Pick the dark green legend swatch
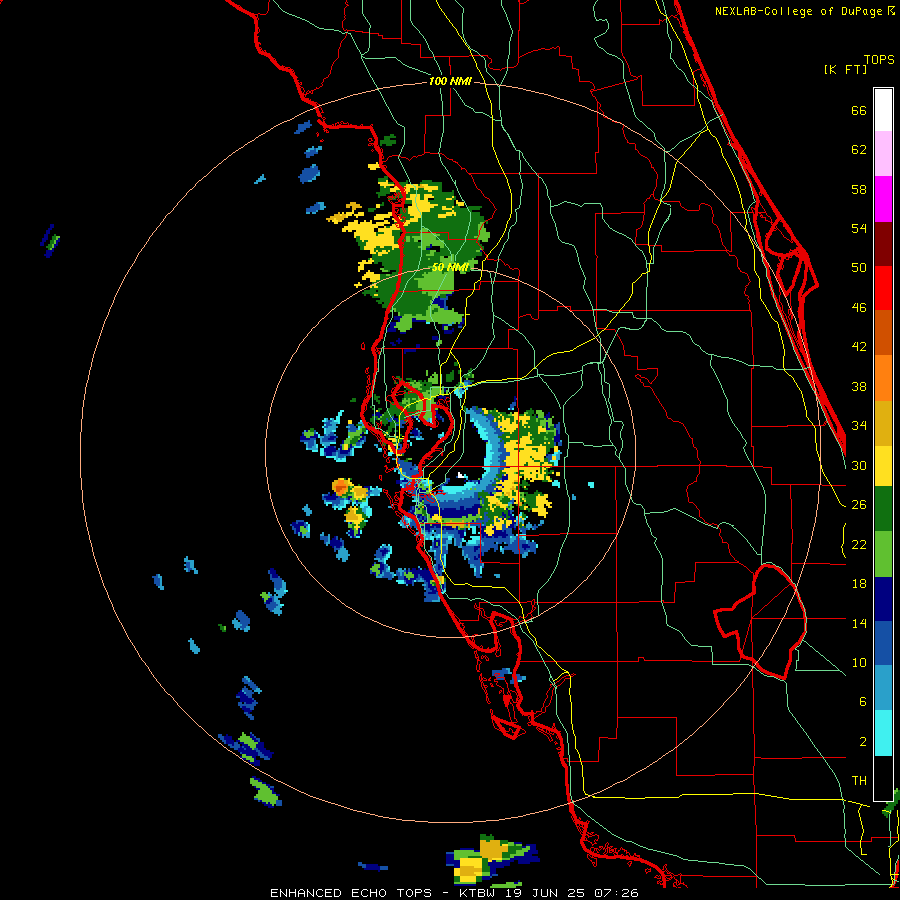The width and height of the screenshot is (900, 900). (x=883, y=508)
